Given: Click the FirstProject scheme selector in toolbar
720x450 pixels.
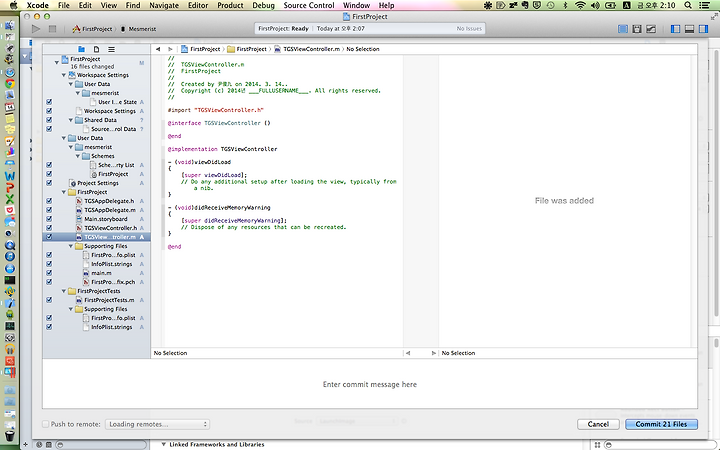Looking at the screenshot, I should tap(92, 29).
